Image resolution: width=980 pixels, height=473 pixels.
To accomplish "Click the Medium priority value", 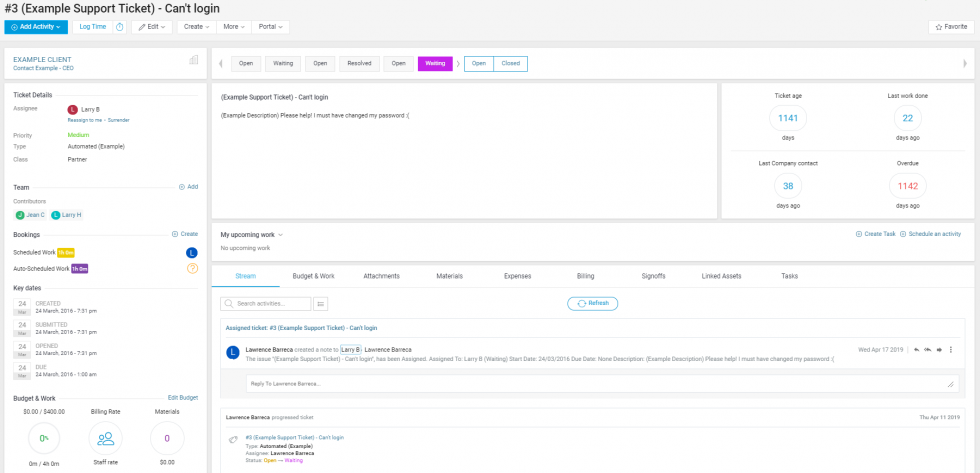I will pos(78,135).
